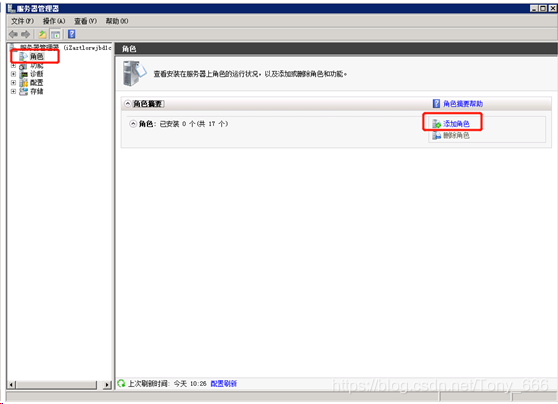558x404 pixels.
Task: Click the 存储 icon in the tree
Action: click(23, 91)
